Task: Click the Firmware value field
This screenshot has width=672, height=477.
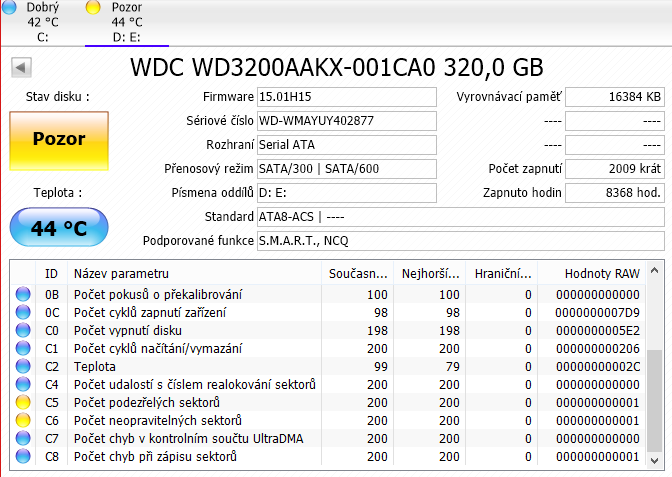Action: 346,97
